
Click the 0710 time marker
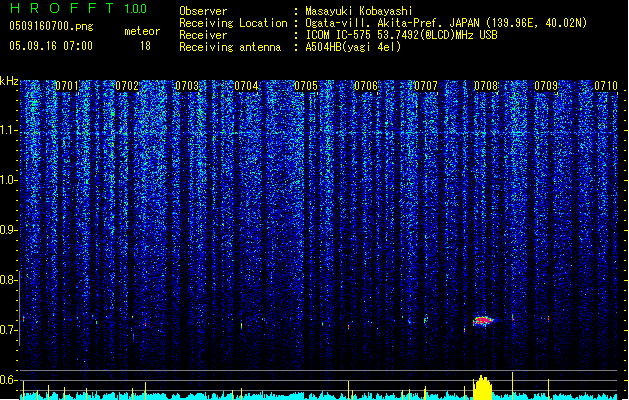(x=606, y=86)
